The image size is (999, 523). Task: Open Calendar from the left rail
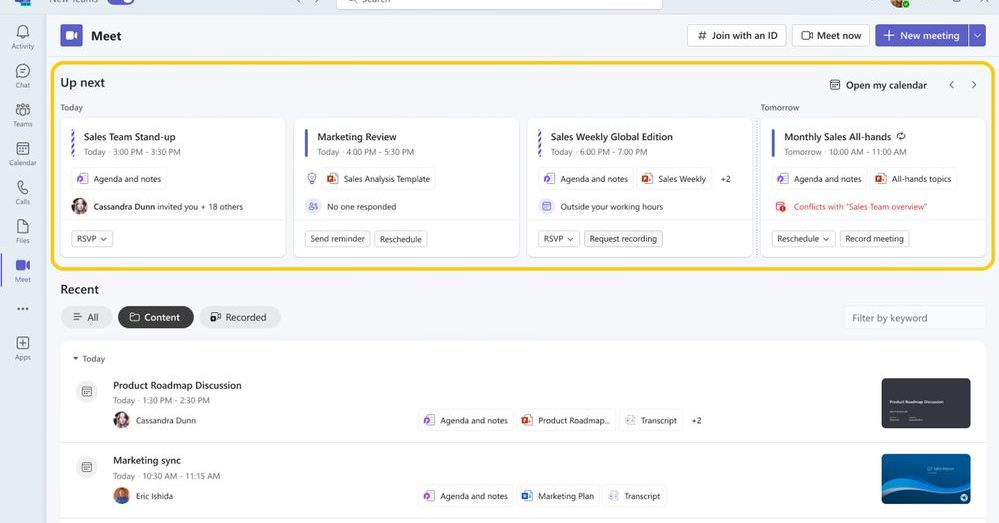(x=22, y=154)
